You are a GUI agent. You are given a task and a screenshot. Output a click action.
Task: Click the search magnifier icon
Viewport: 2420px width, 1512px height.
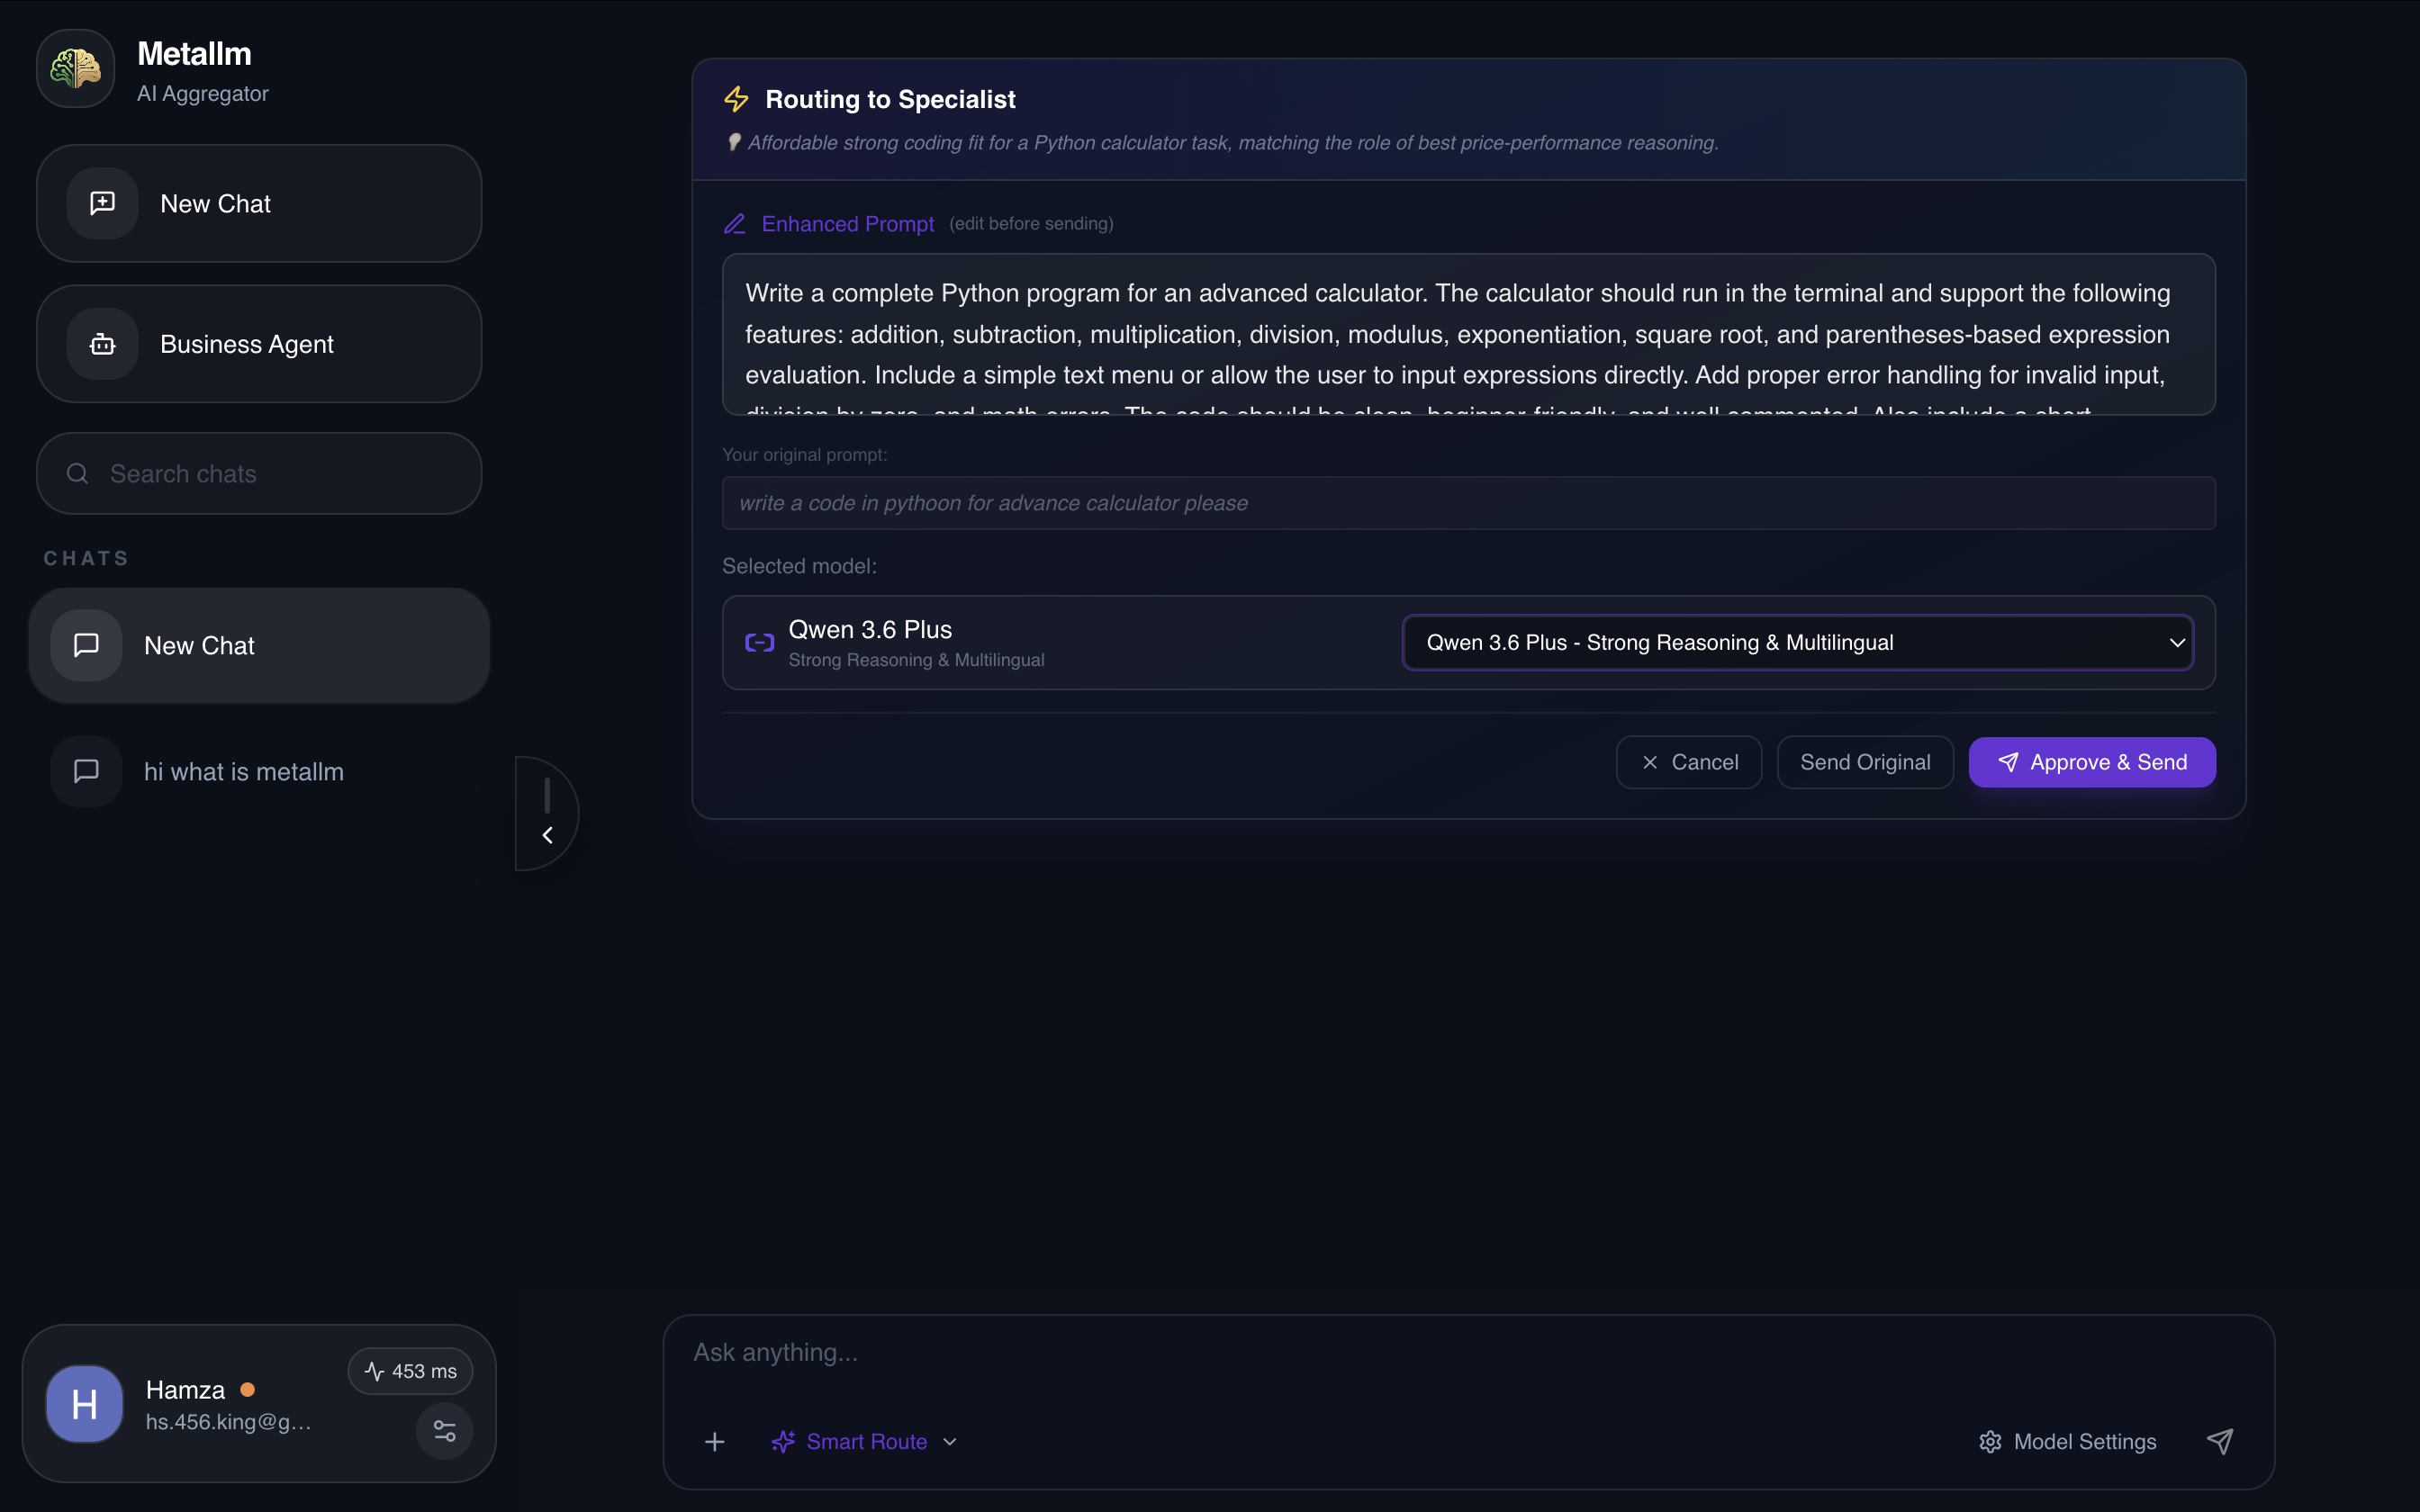point(78,474)
